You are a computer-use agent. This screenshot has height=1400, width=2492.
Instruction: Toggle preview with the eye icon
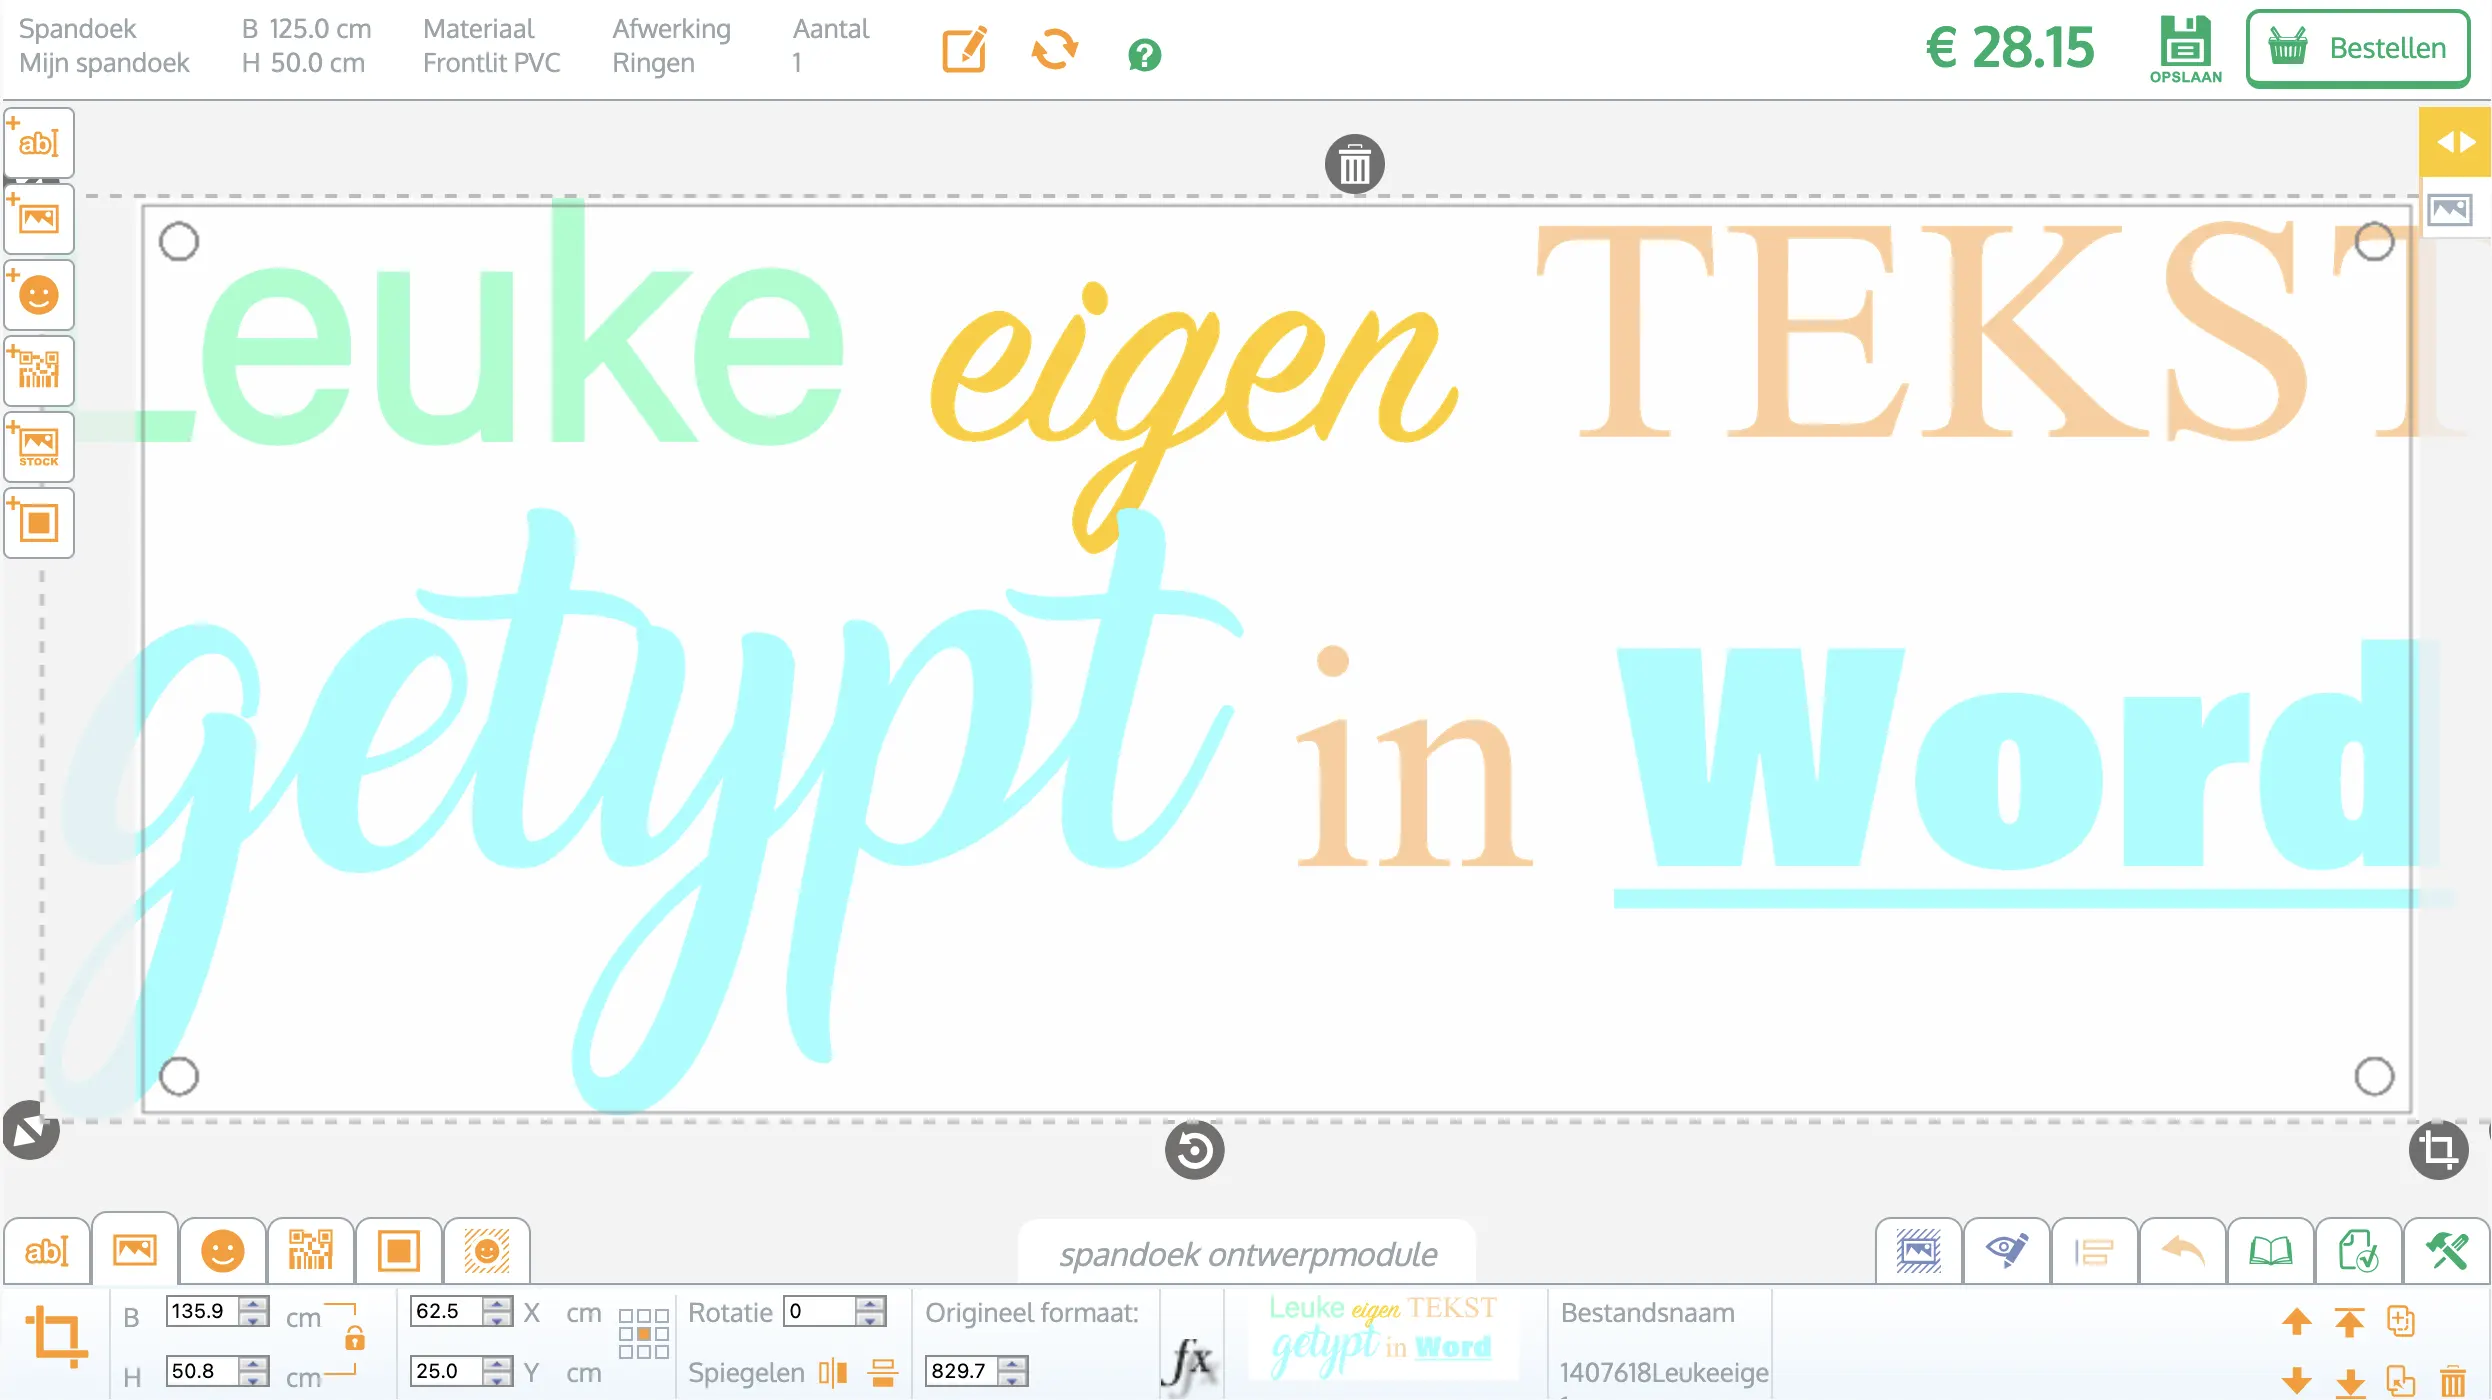tap(2007, 1251)
